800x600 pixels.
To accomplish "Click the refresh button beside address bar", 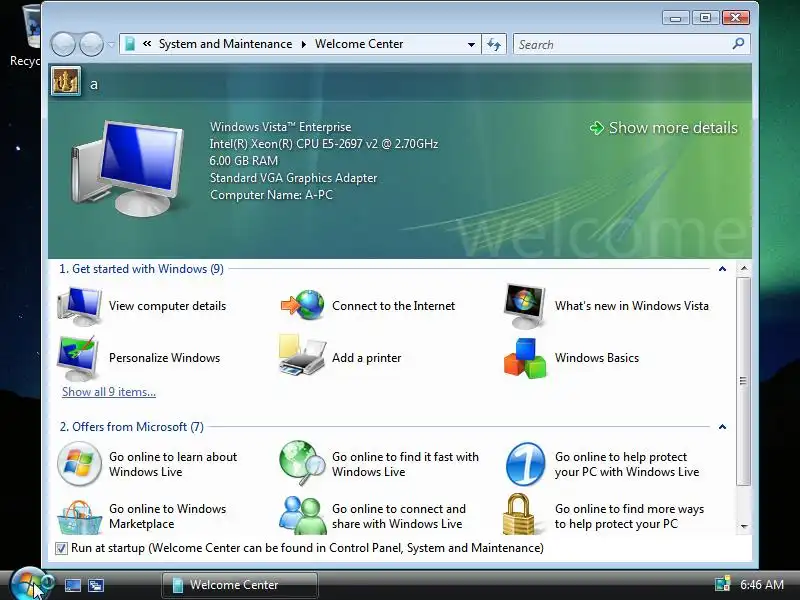I will (494, 44).
